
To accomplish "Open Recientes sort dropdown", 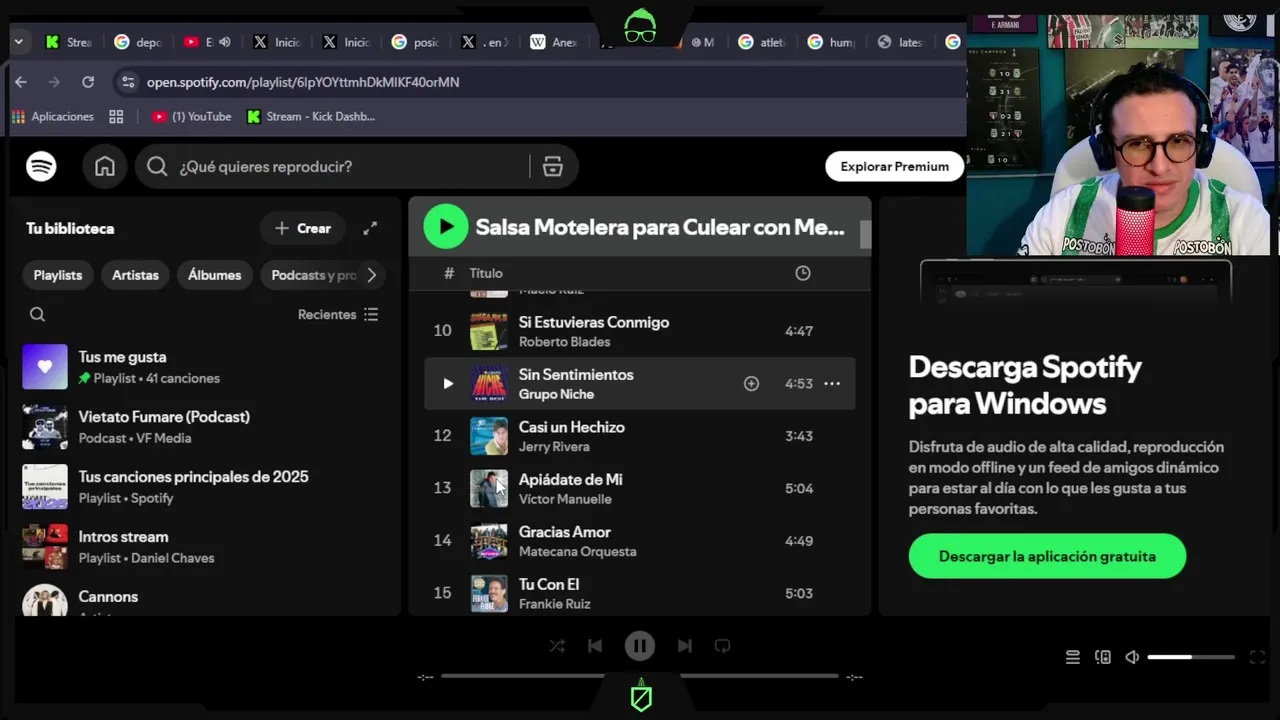I will click(338, 314).
